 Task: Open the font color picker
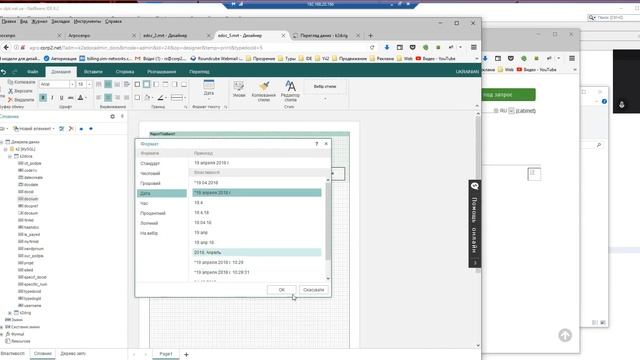point(81,98)
